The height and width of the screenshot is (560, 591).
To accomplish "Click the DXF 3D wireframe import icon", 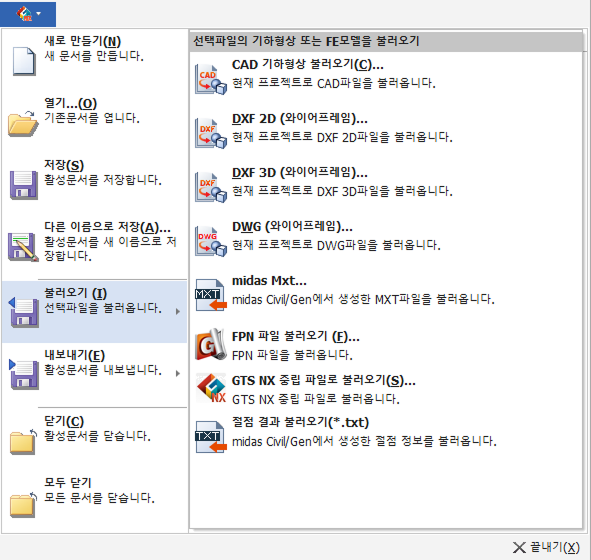I will [211, 187].
